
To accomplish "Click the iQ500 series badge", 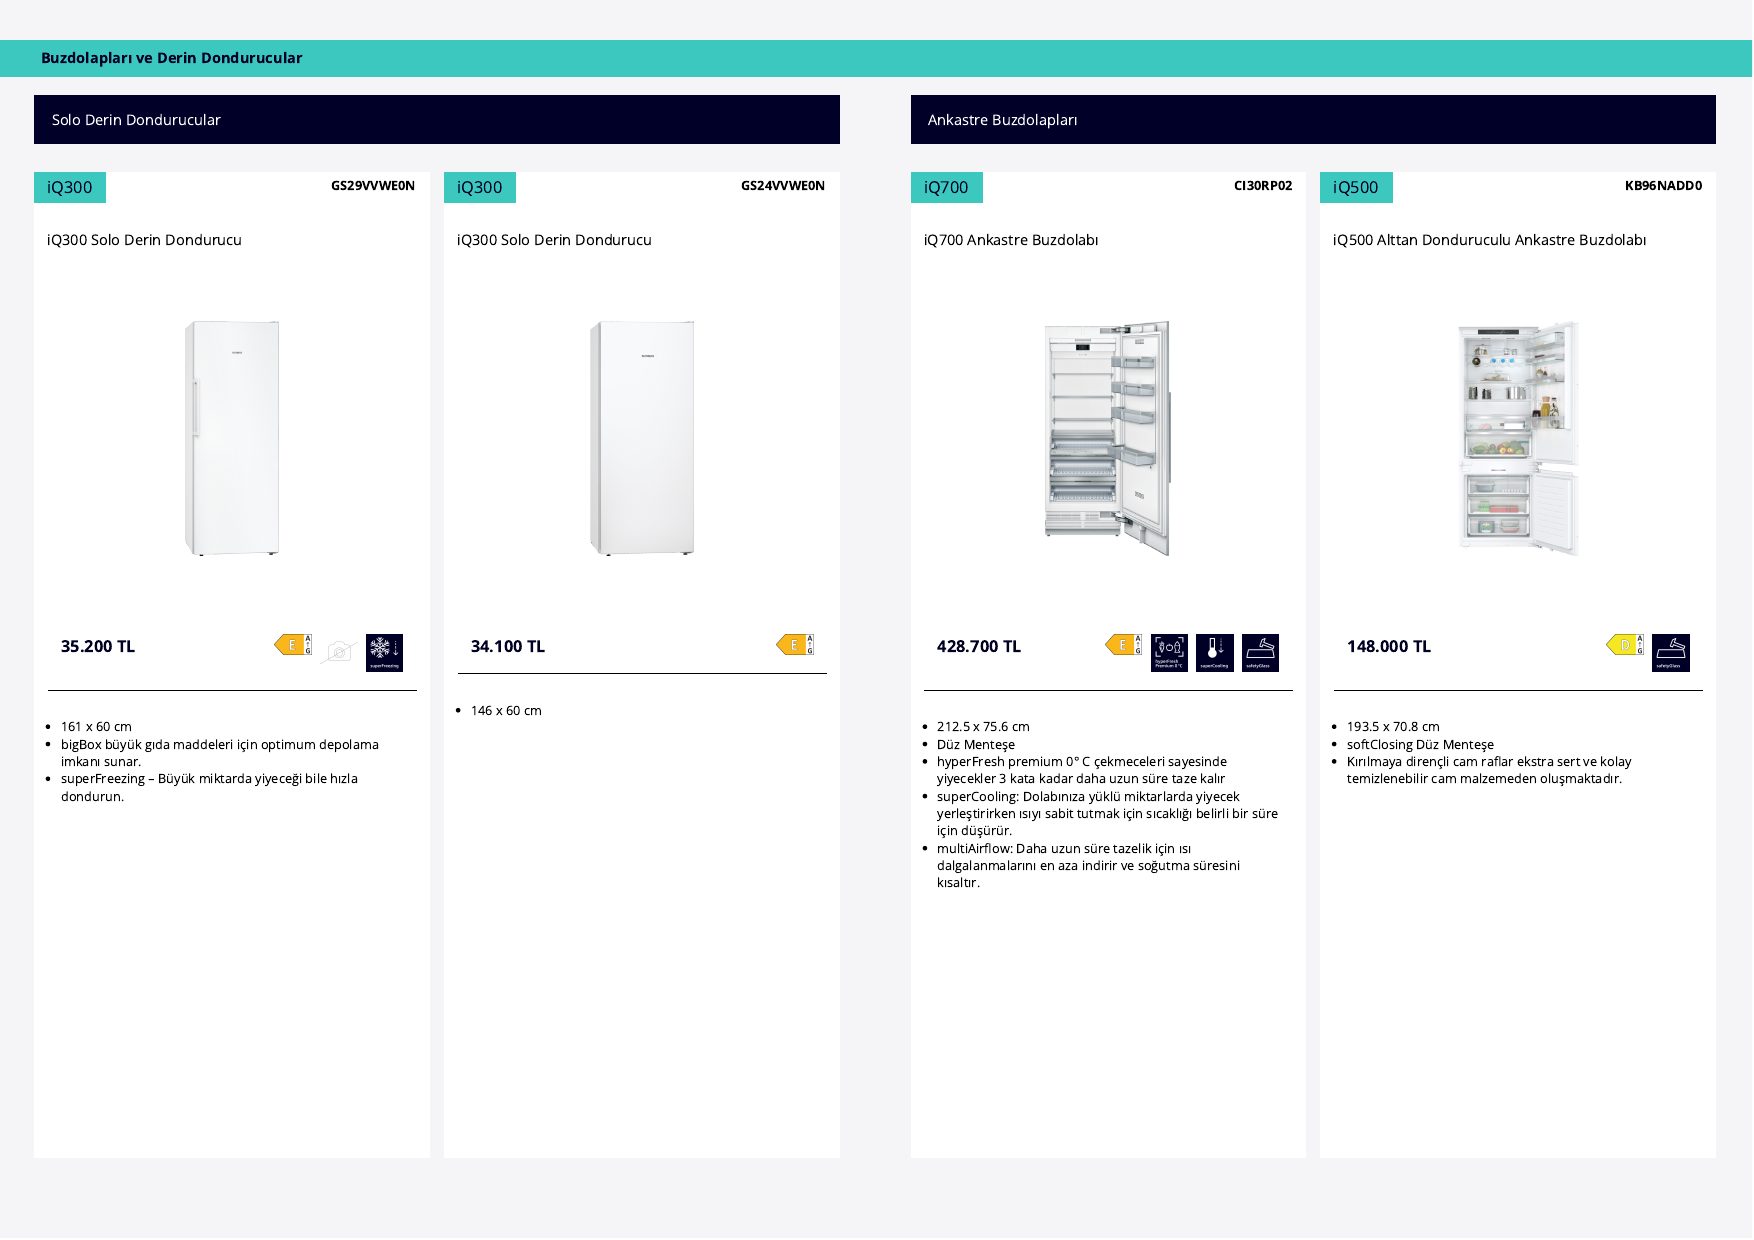I will (1356, 188).
